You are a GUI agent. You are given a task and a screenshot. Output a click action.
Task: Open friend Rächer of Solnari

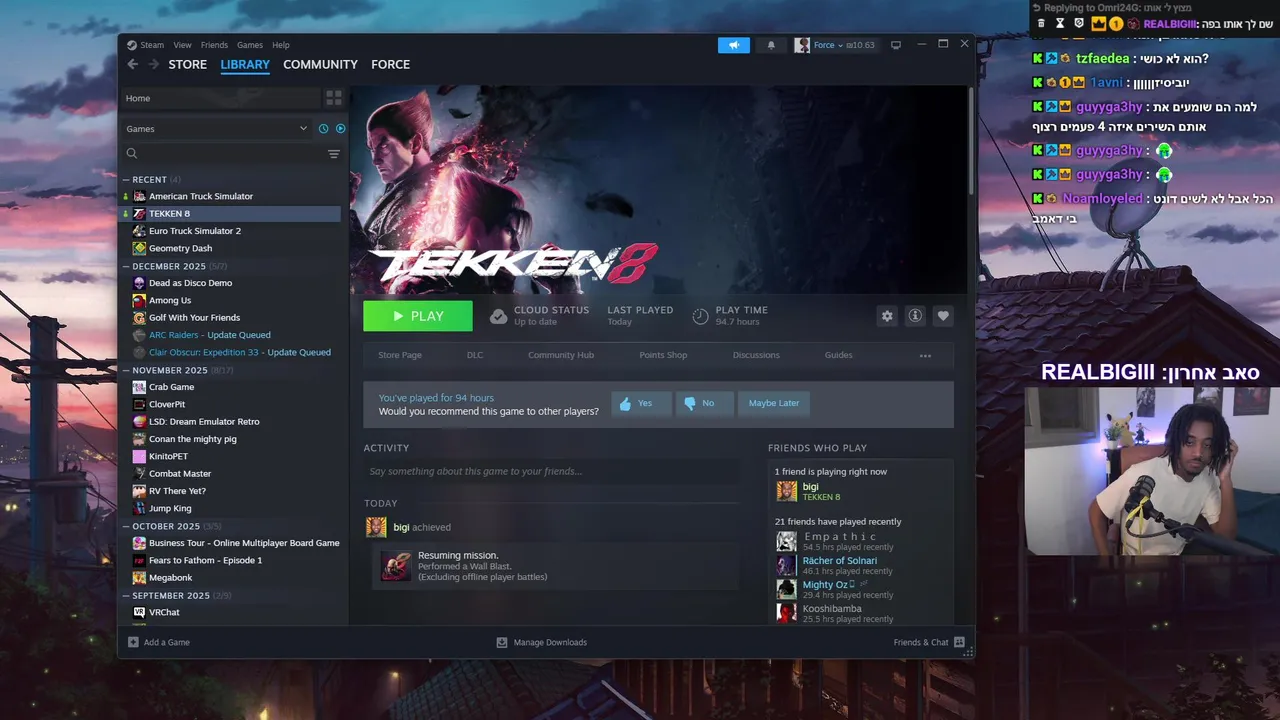840,561
